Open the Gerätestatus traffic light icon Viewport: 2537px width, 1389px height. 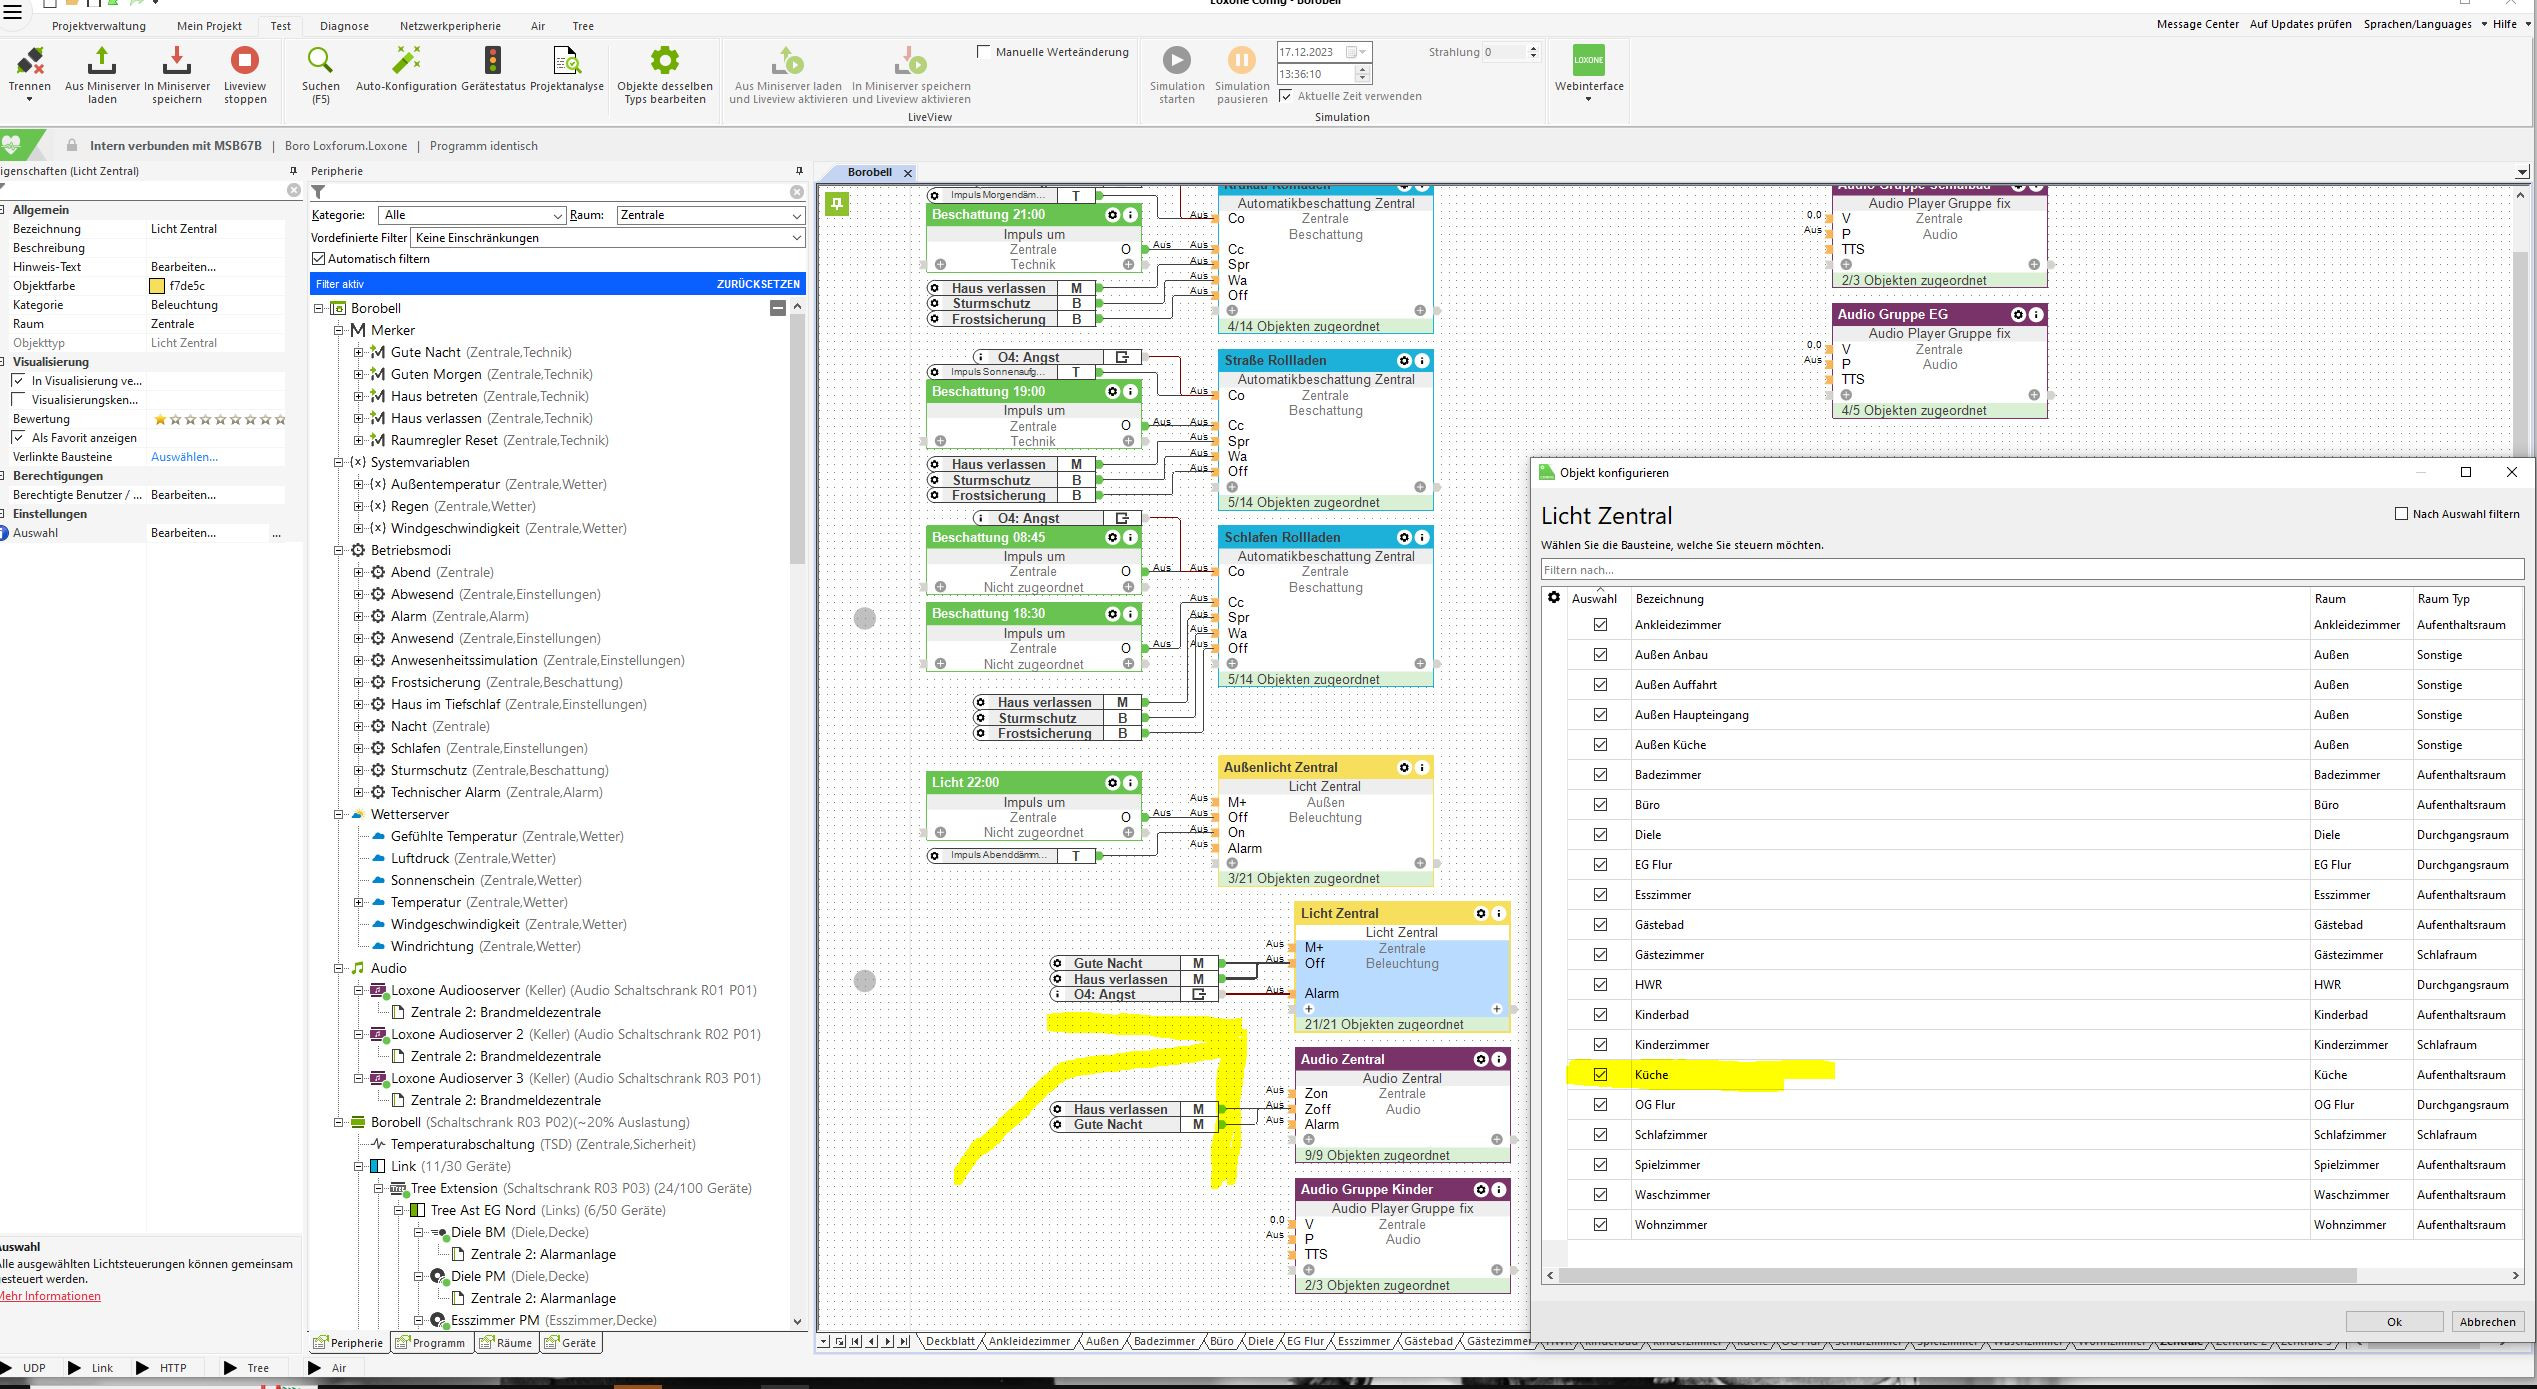492,62
